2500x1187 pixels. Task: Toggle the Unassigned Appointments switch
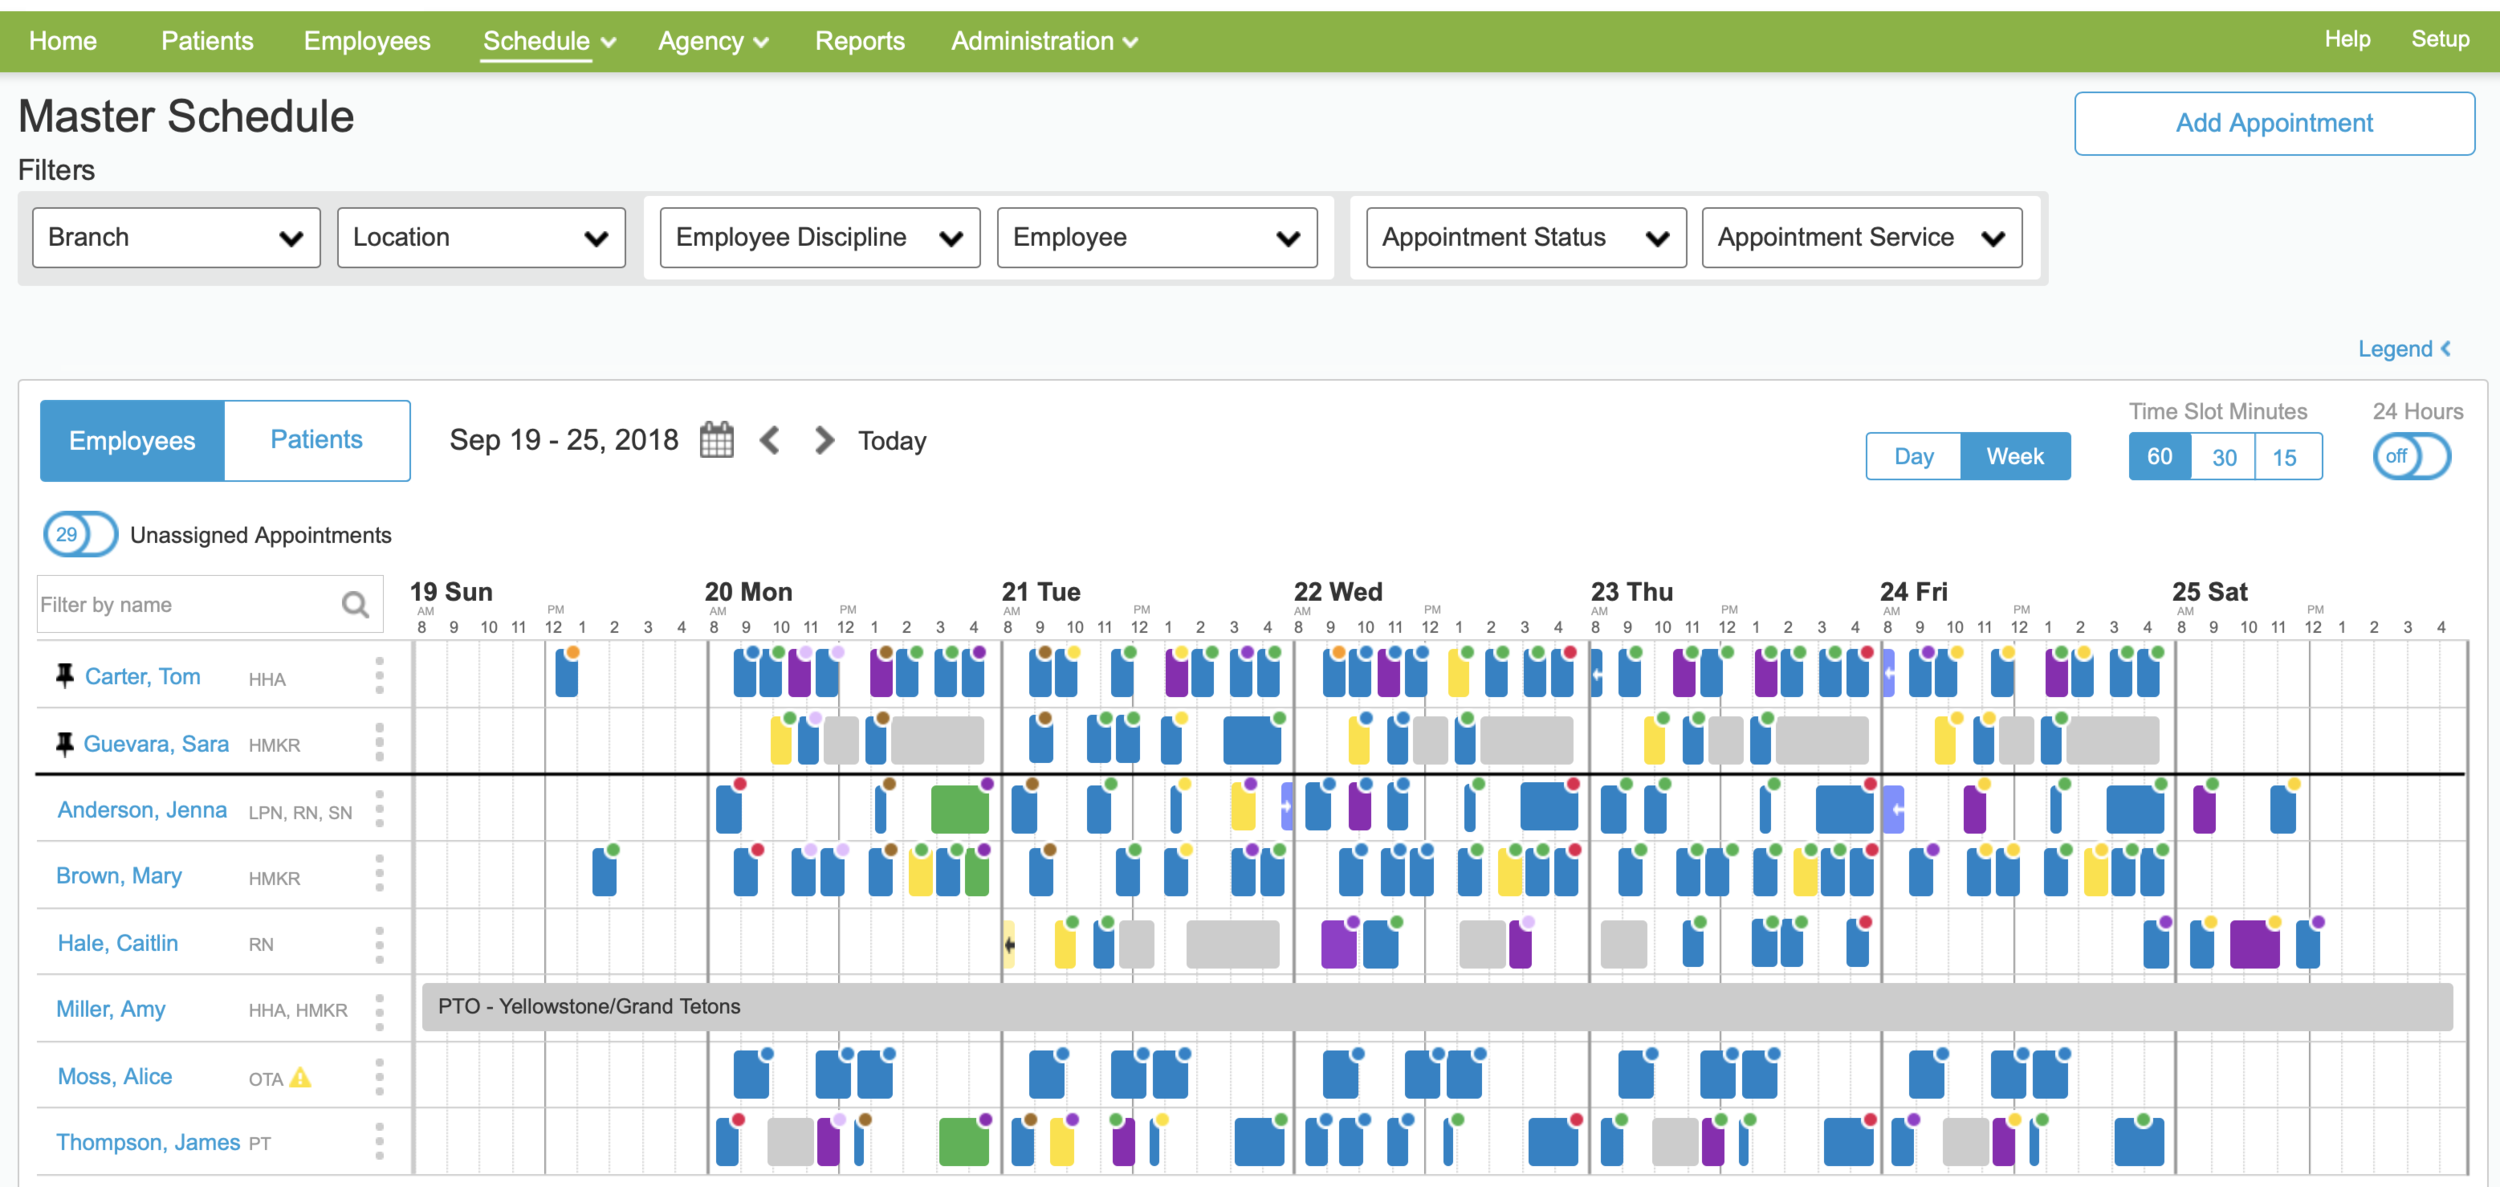[80, 534]
